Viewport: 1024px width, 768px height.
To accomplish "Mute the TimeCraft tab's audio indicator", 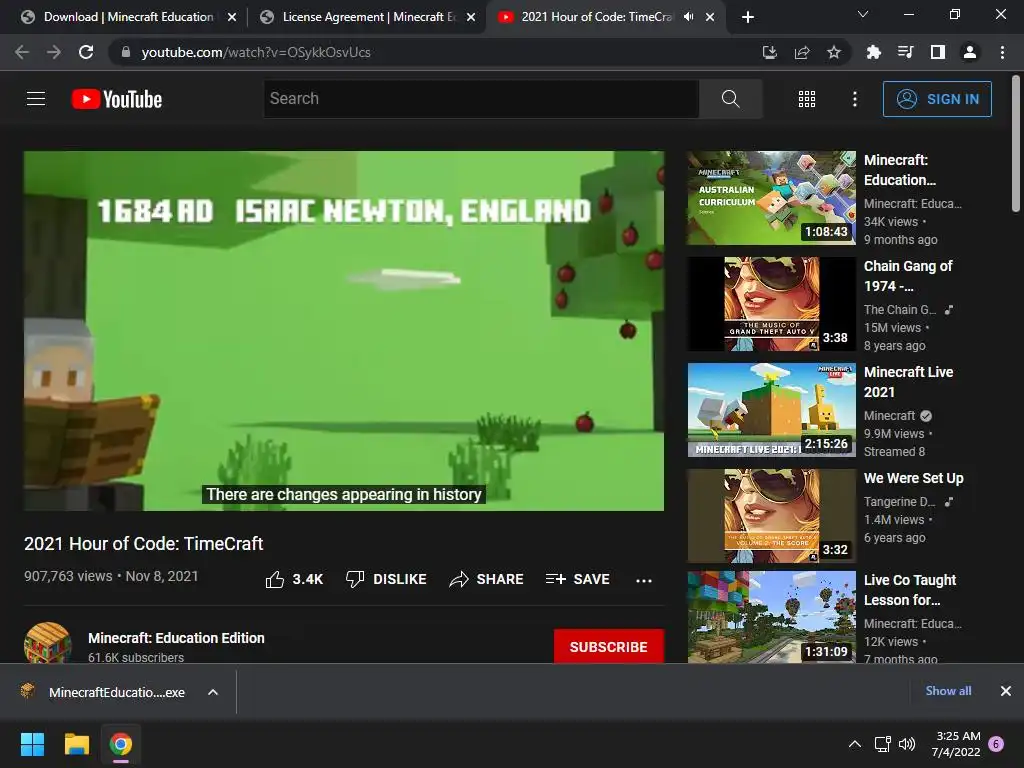I will point(688,17).
